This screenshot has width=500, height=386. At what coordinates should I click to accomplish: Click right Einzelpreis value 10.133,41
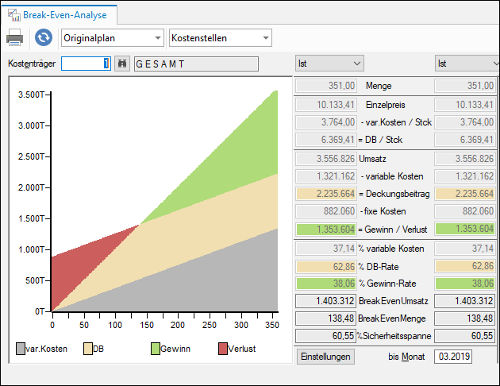pyautogui.click(x=465, y=105)
